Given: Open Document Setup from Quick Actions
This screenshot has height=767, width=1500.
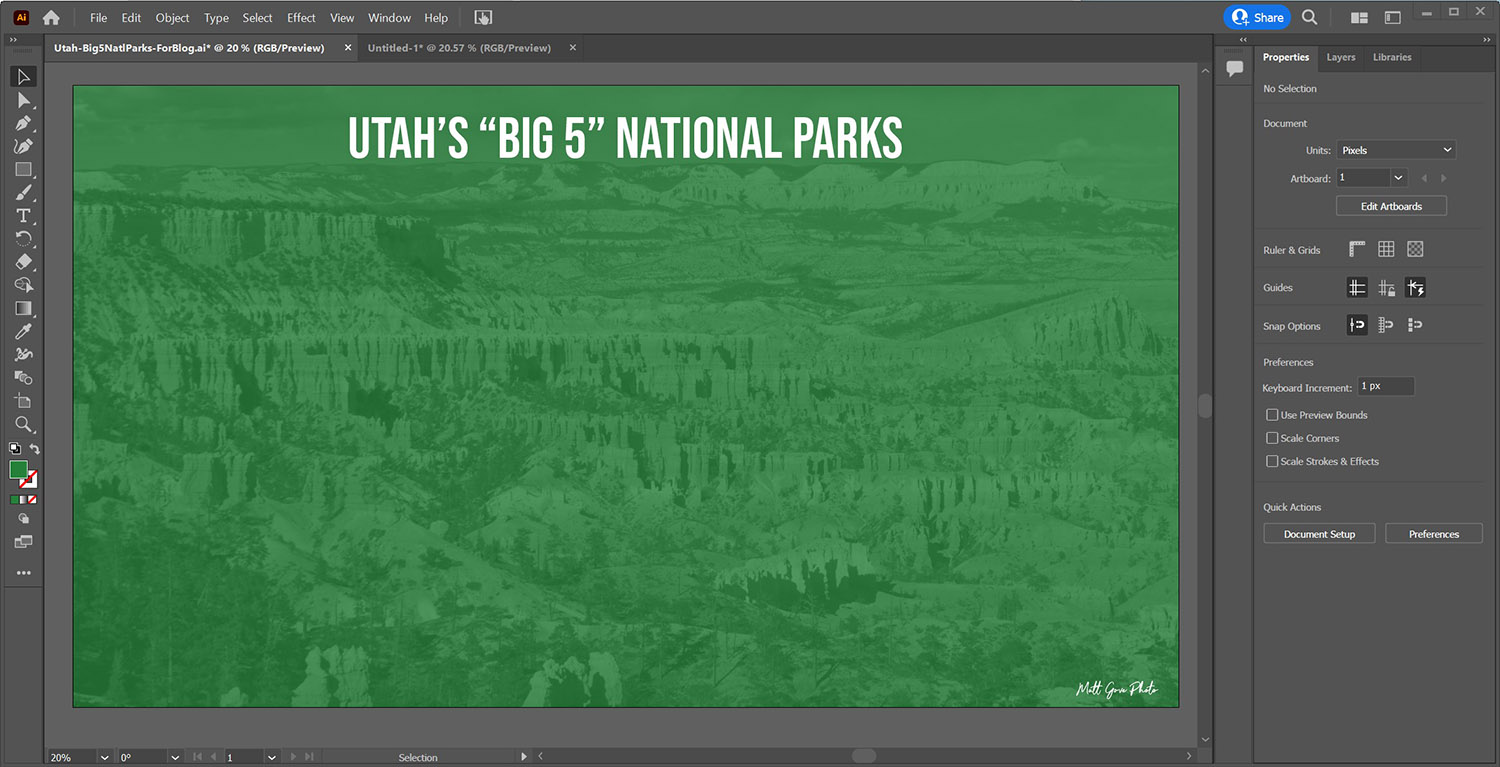Looking at the screenshot, I should pos(1319,534).
